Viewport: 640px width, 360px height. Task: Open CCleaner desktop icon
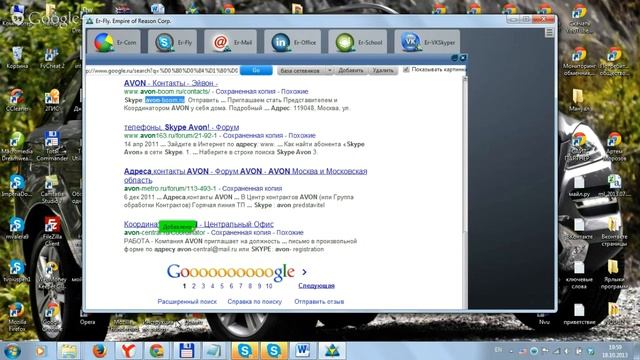pos(17,101)
